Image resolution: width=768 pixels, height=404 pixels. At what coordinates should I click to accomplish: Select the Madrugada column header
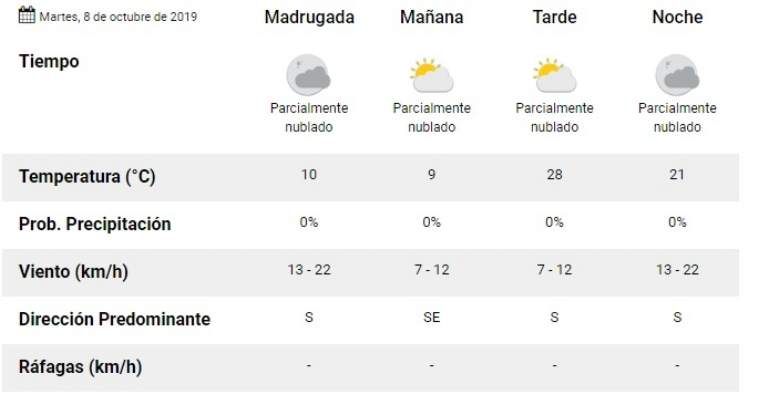click(x=309, y=17)
